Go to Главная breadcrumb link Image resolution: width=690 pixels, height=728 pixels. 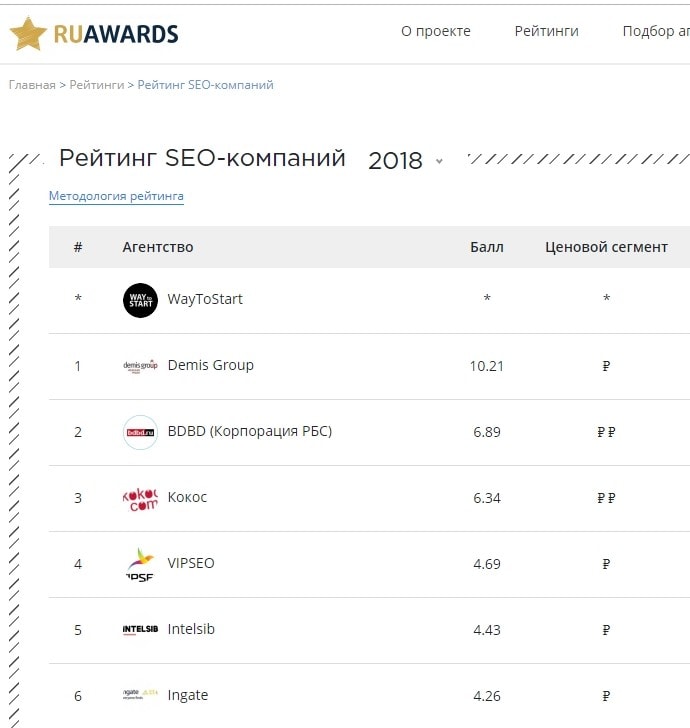(32, 85)
